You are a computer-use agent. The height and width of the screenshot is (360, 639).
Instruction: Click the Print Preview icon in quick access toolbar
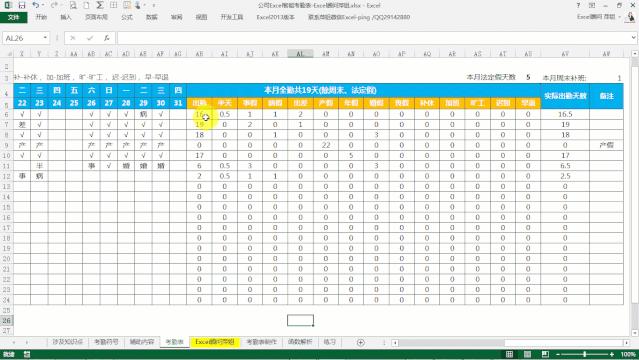[x=73, y=5]
